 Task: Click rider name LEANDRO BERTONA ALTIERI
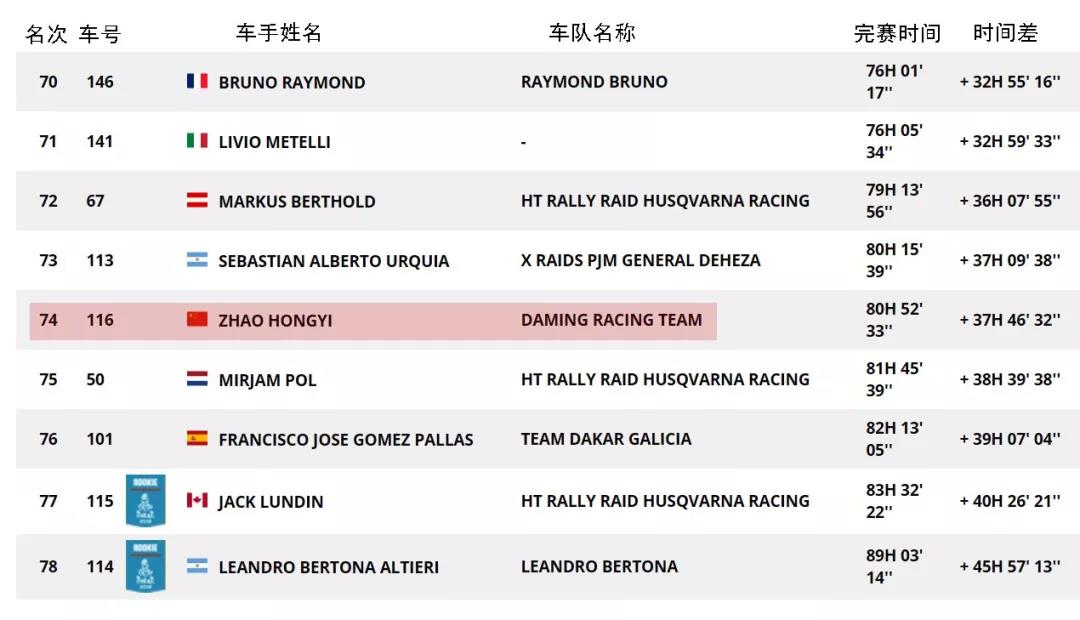click(x=328, y=567)
